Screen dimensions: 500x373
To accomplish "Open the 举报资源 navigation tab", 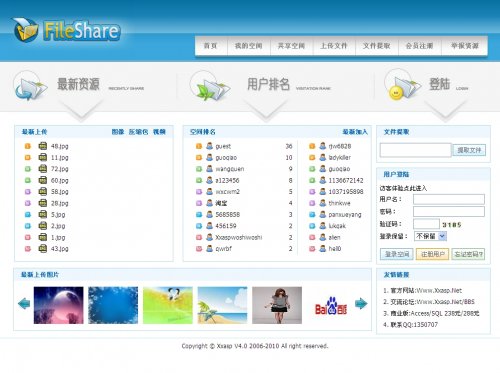I will point(465,46).
